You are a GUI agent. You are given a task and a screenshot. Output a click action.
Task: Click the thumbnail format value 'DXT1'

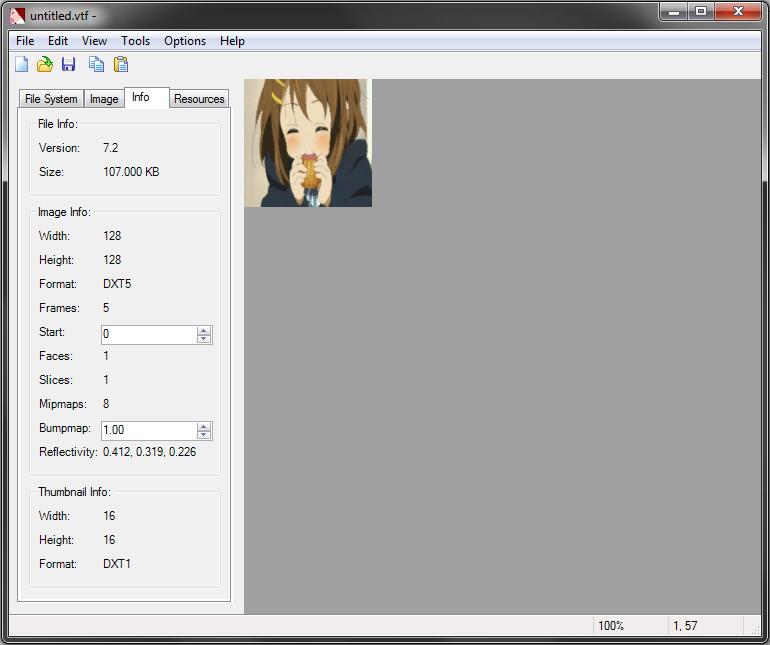click(x=116, y=564)
